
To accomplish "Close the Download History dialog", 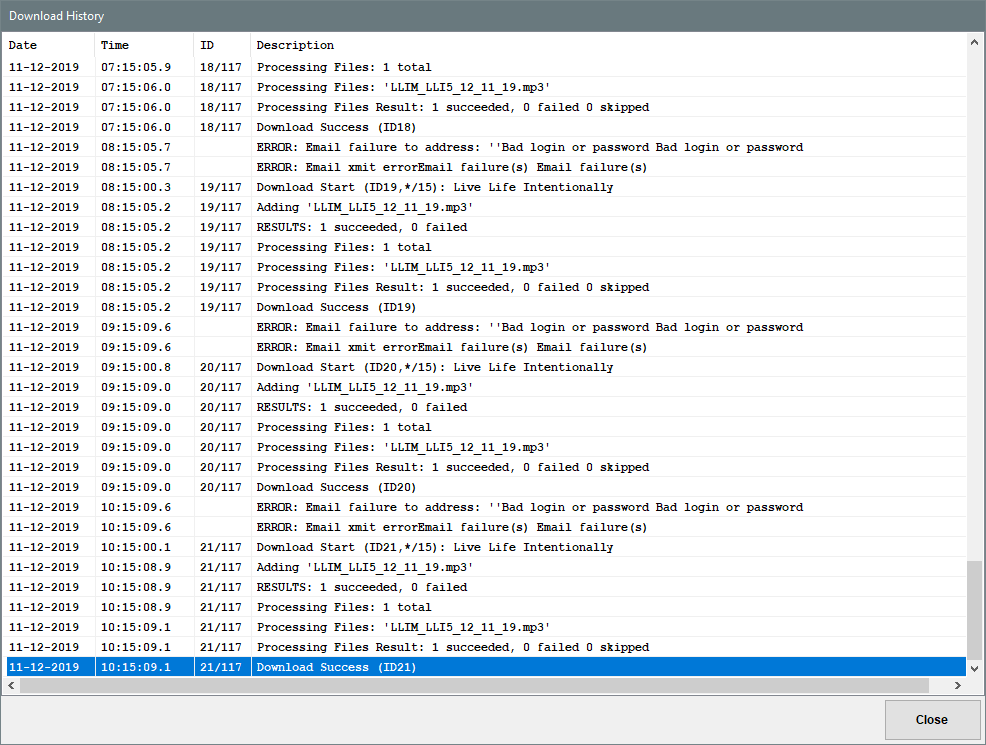I will (x=931, y=719).
